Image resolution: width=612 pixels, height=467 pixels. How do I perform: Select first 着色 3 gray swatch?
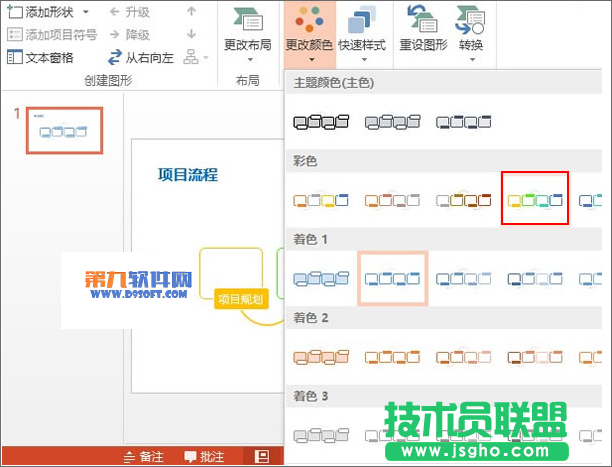tap(321, 435)
